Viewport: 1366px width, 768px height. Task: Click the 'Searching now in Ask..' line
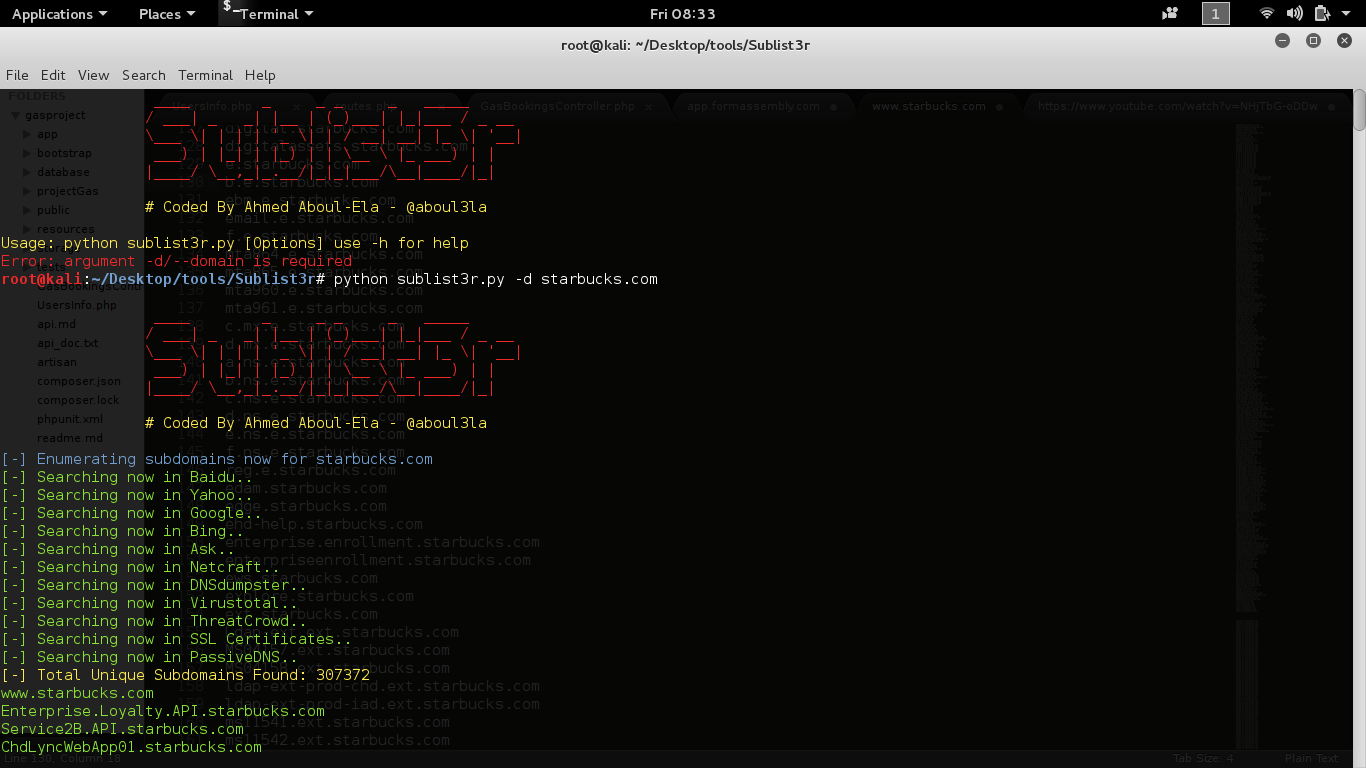pyautogui.click(x=118, y=549)
